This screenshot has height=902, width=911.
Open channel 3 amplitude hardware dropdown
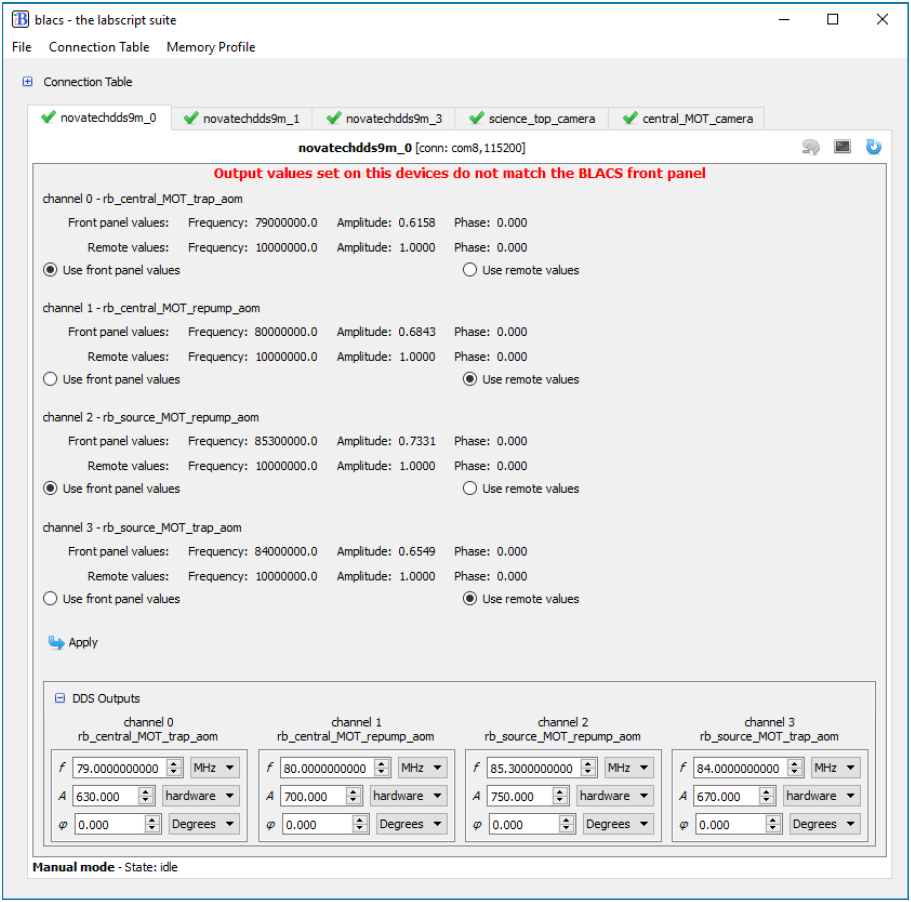pos(822,796)
